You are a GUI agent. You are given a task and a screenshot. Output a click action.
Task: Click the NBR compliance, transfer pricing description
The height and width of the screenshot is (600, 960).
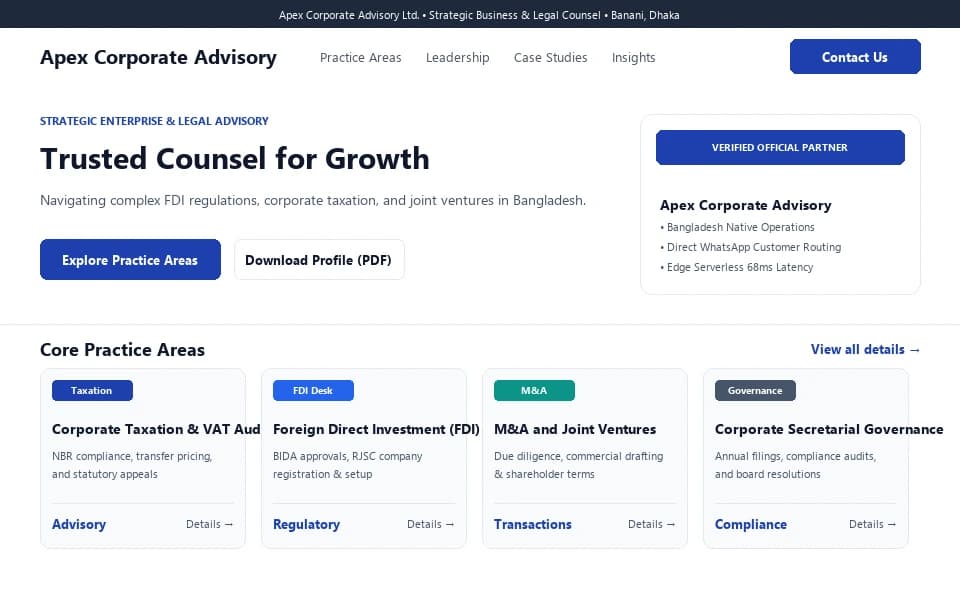(x=132, y=465)
